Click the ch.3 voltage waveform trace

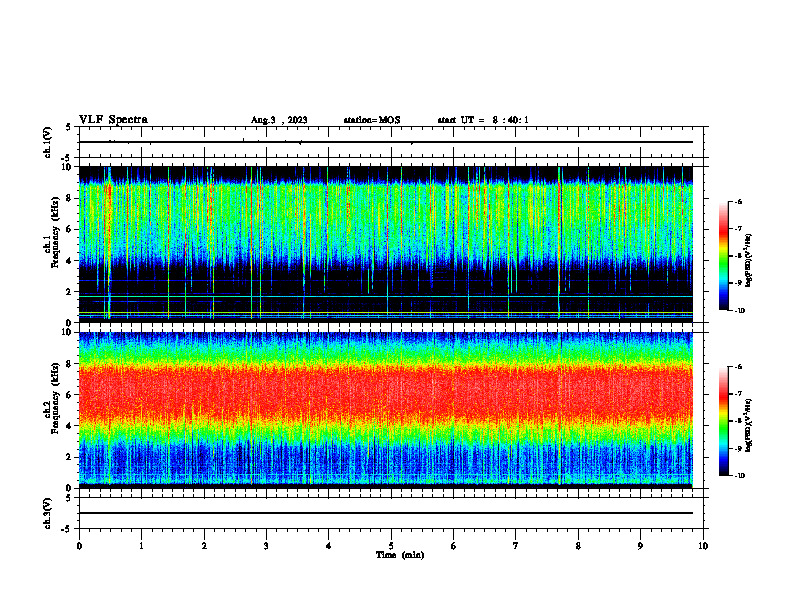pyautogui.click(x=385, y=513)
